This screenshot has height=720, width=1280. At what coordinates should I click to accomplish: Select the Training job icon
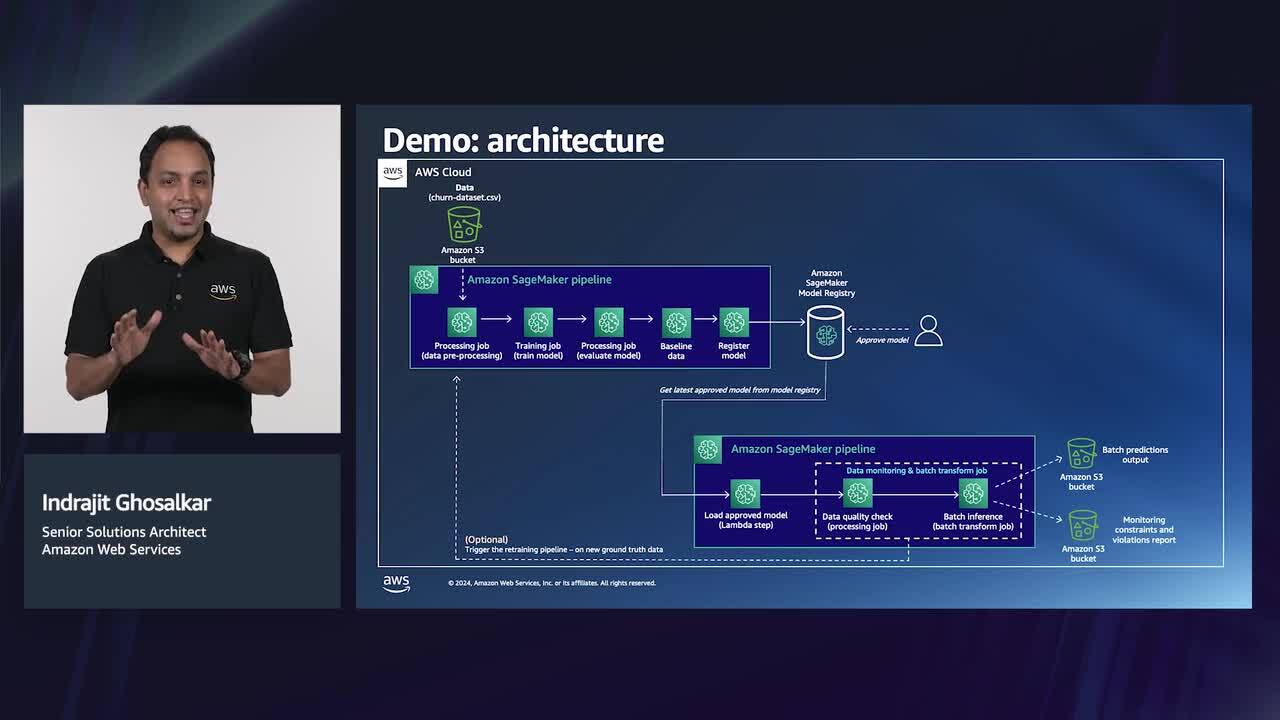[x=539, y=322]
